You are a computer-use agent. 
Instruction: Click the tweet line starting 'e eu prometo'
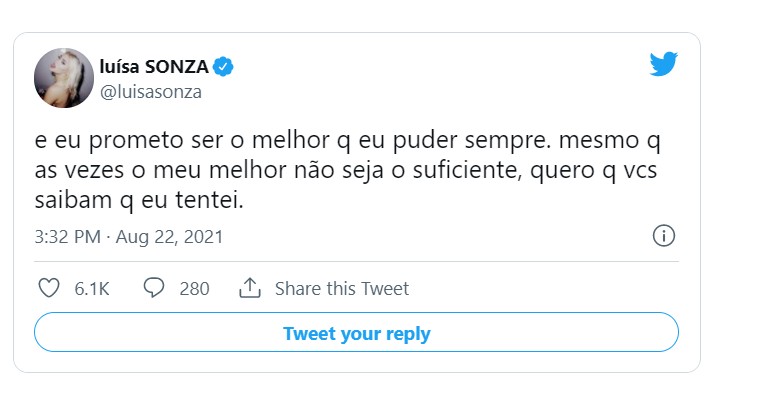[x=347, y=141]
